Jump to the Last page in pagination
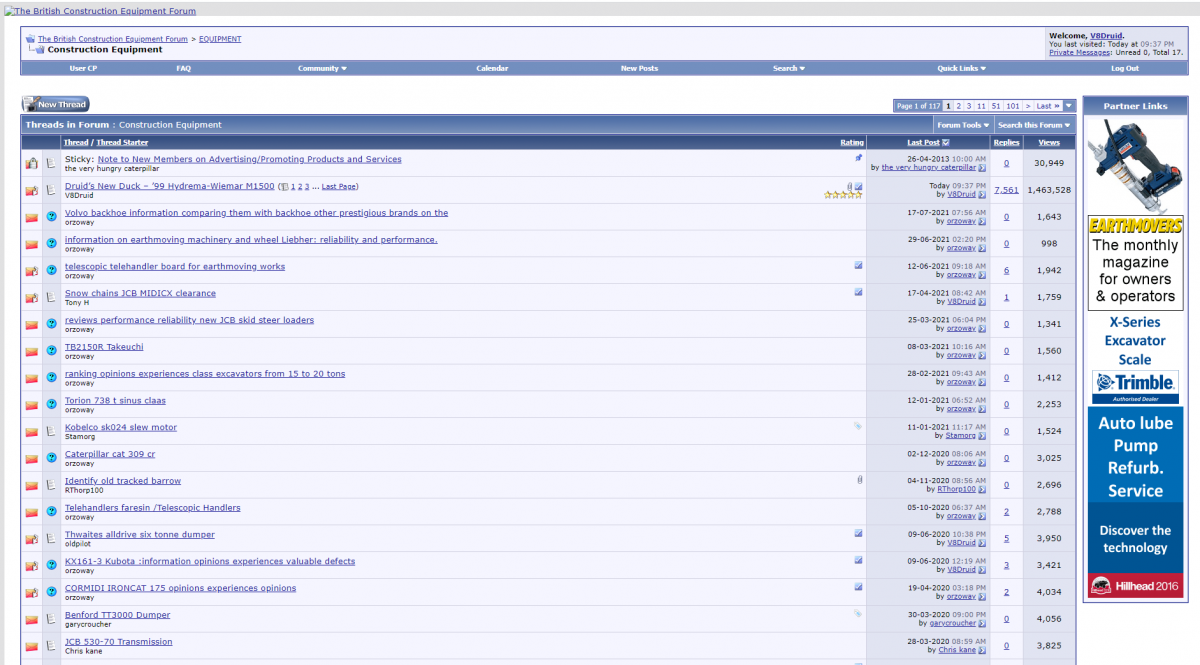The width and height of the screenshot is (1200, 665). coord(1048,105)
